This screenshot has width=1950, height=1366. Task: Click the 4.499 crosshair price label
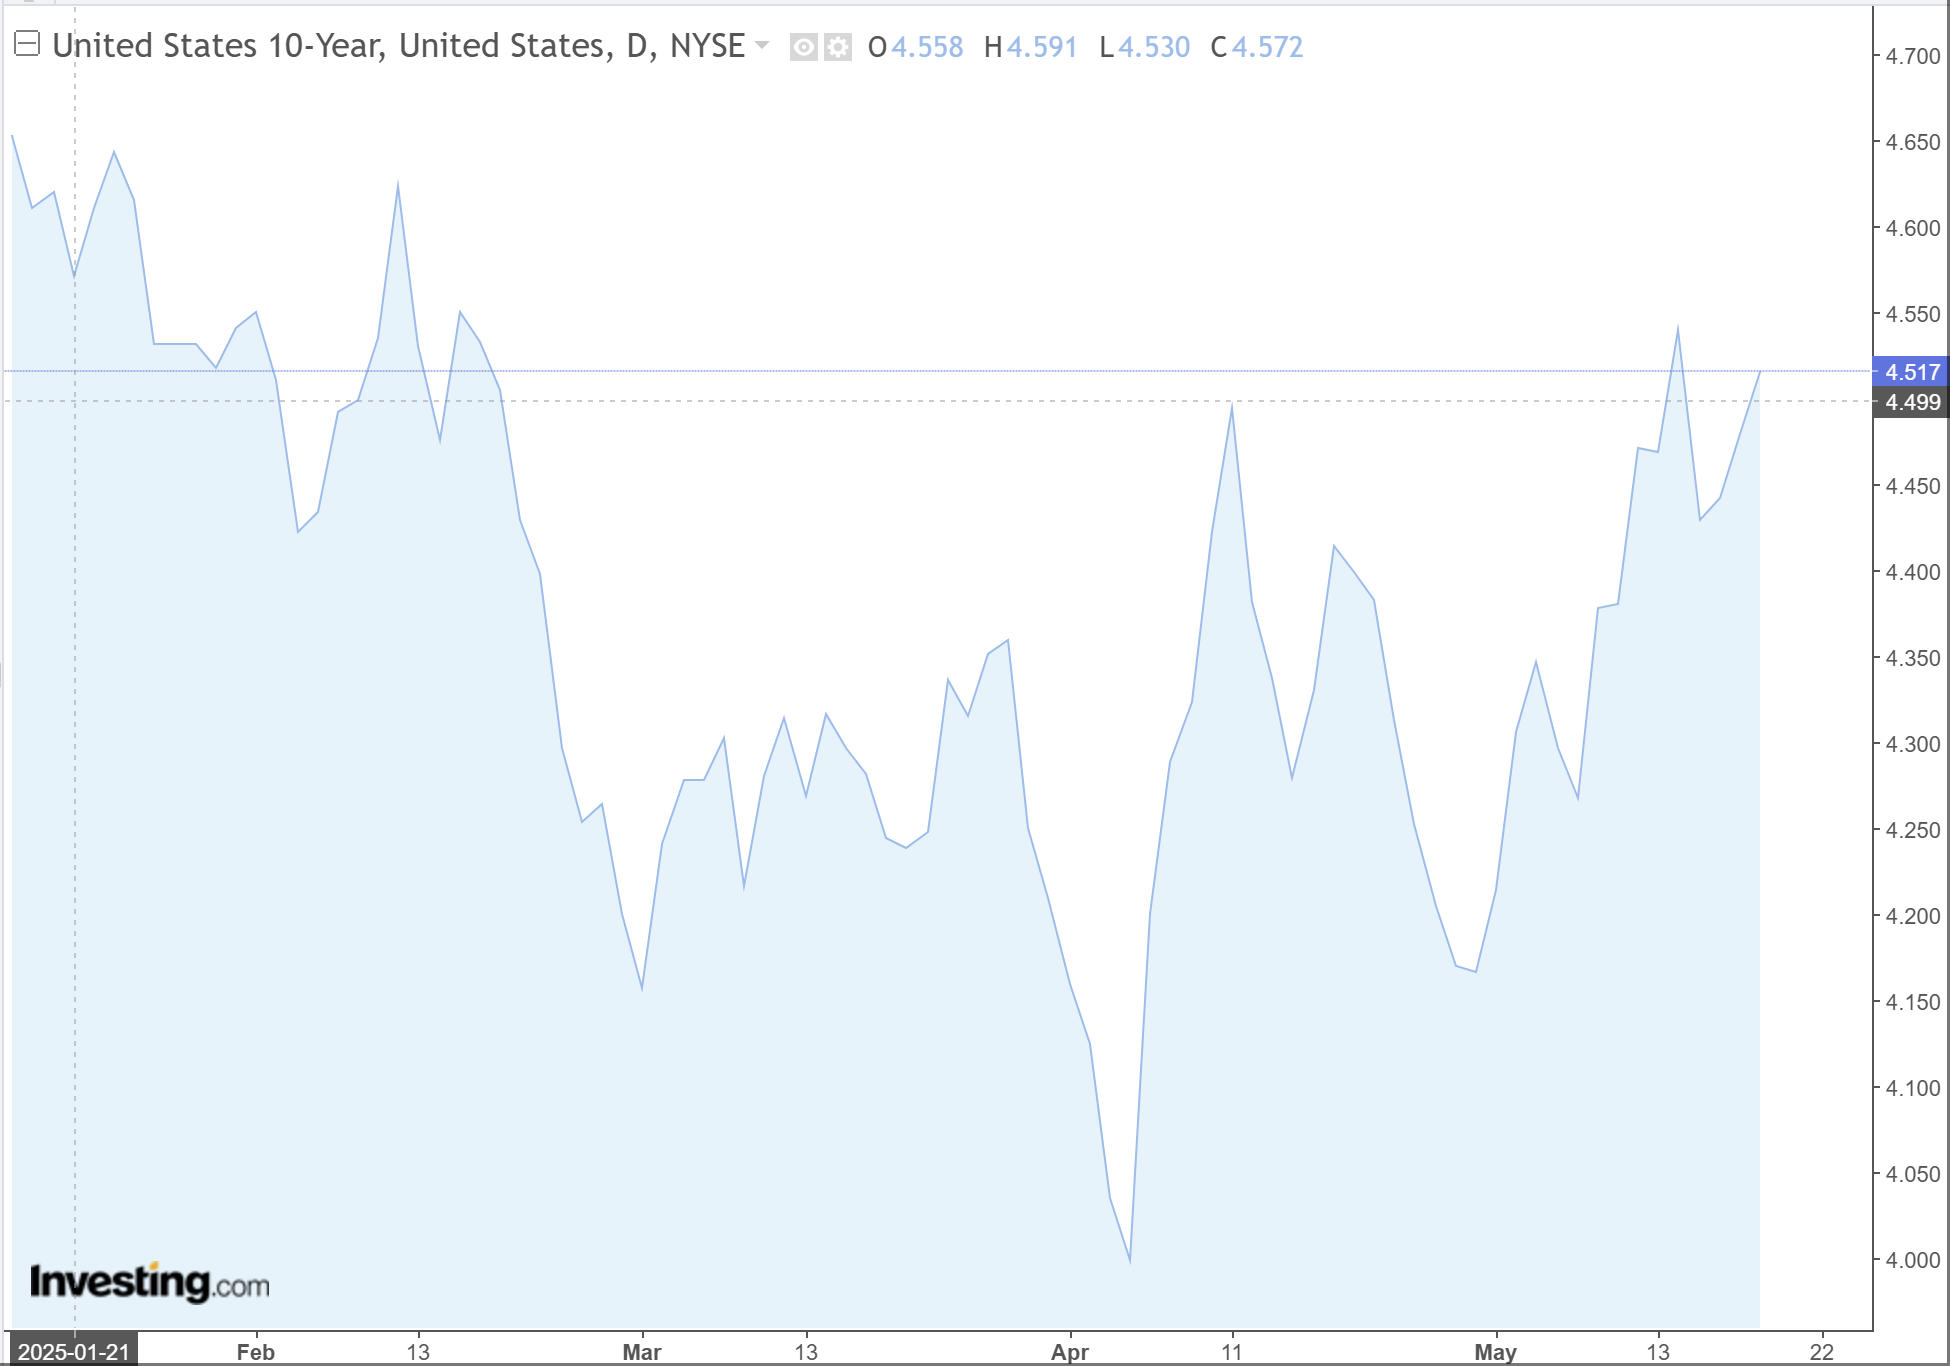pos(1911,403)
